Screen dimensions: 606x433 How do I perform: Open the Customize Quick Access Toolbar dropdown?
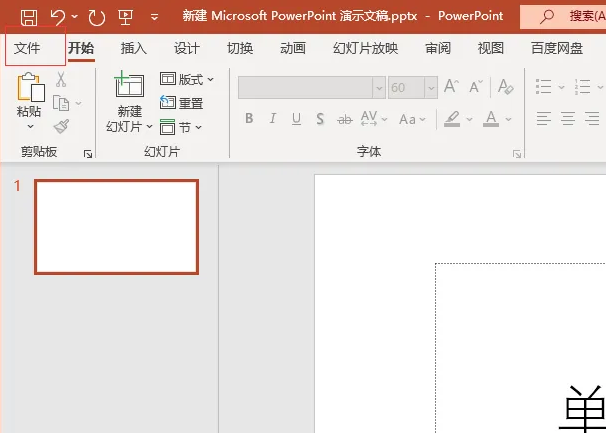[x=154, y=17]
